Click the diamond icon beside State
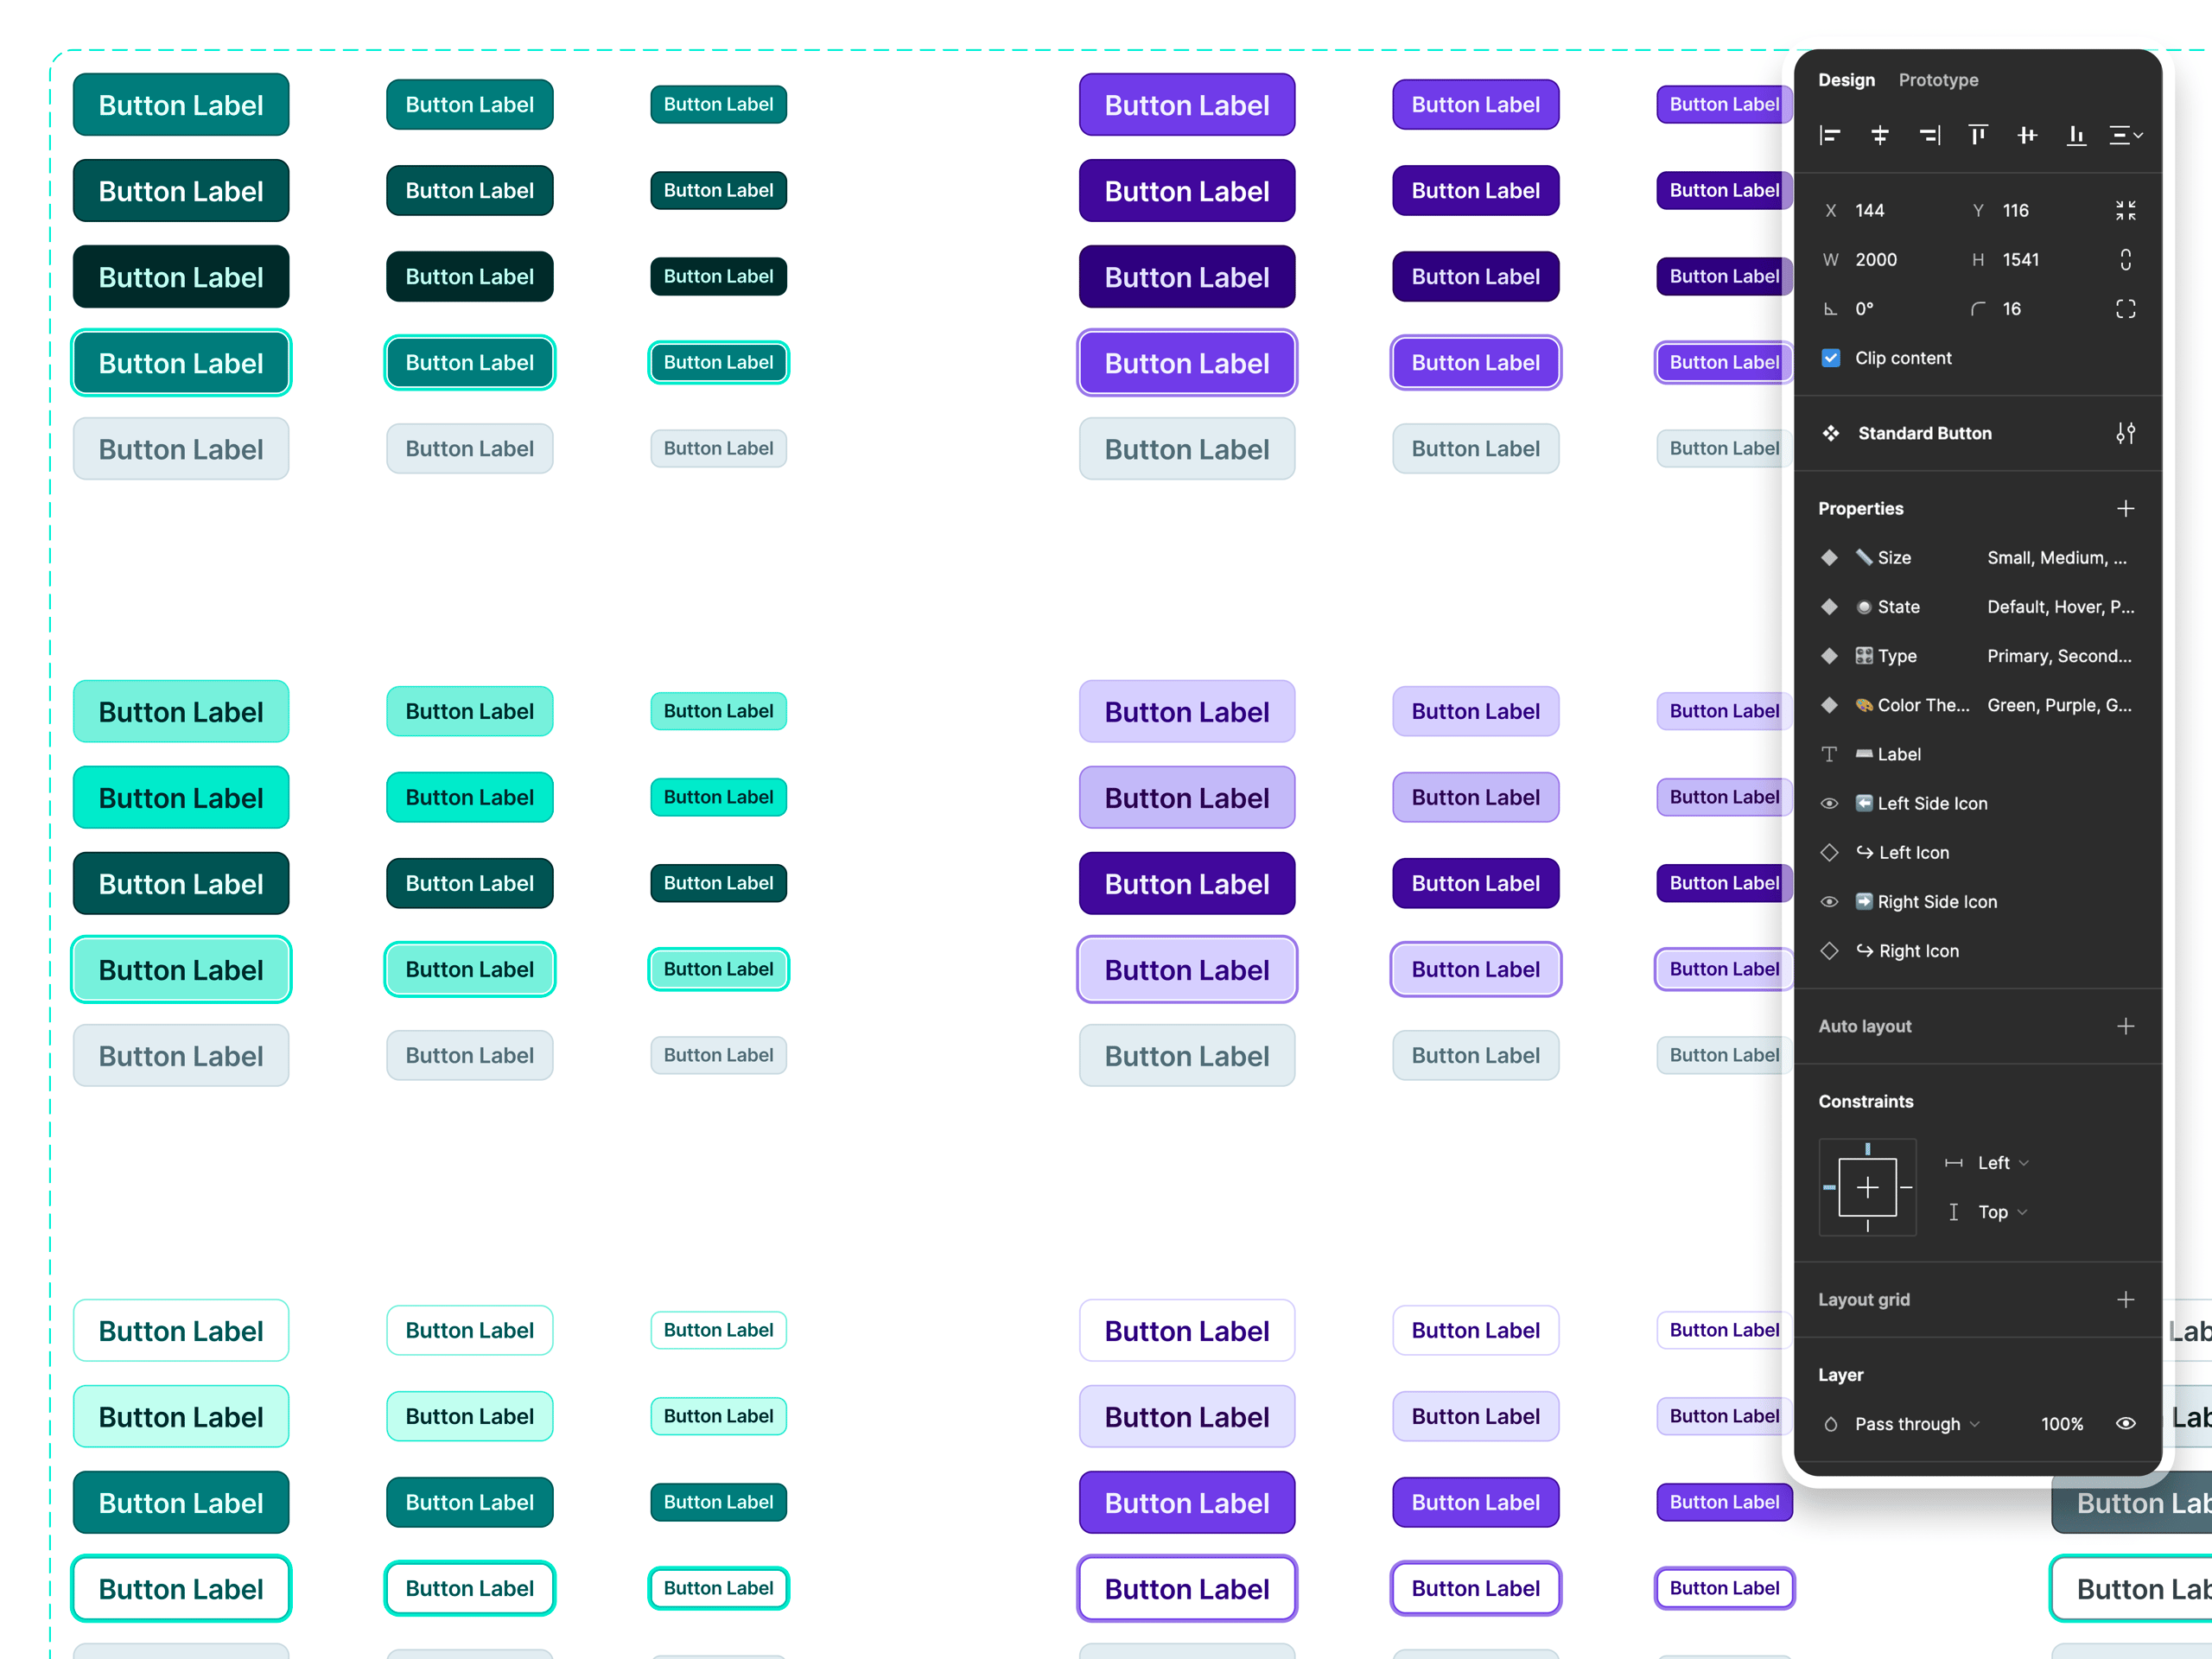 pyautogui.click(x=1830, y=607)
